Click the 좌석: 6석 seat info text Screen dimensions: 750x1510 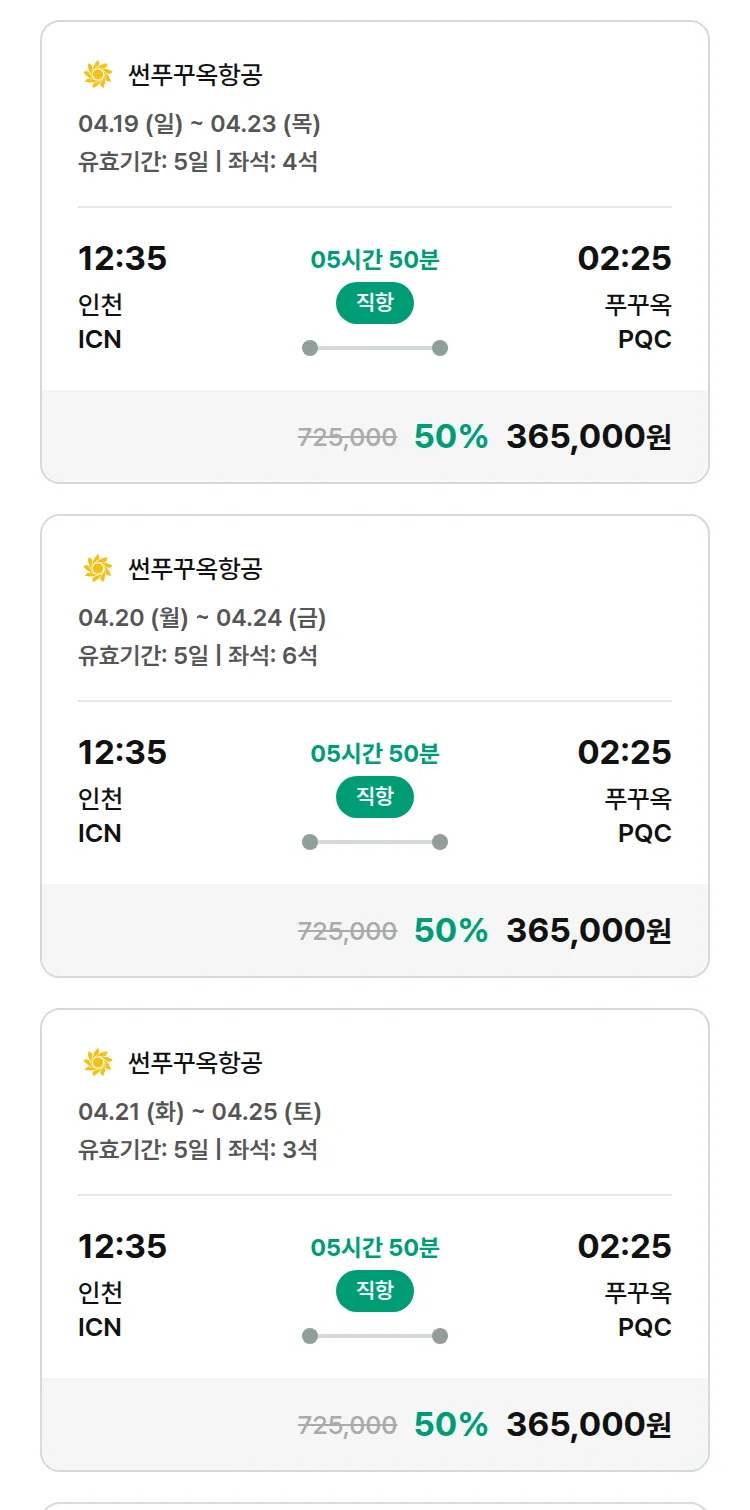tap(272, 656)
